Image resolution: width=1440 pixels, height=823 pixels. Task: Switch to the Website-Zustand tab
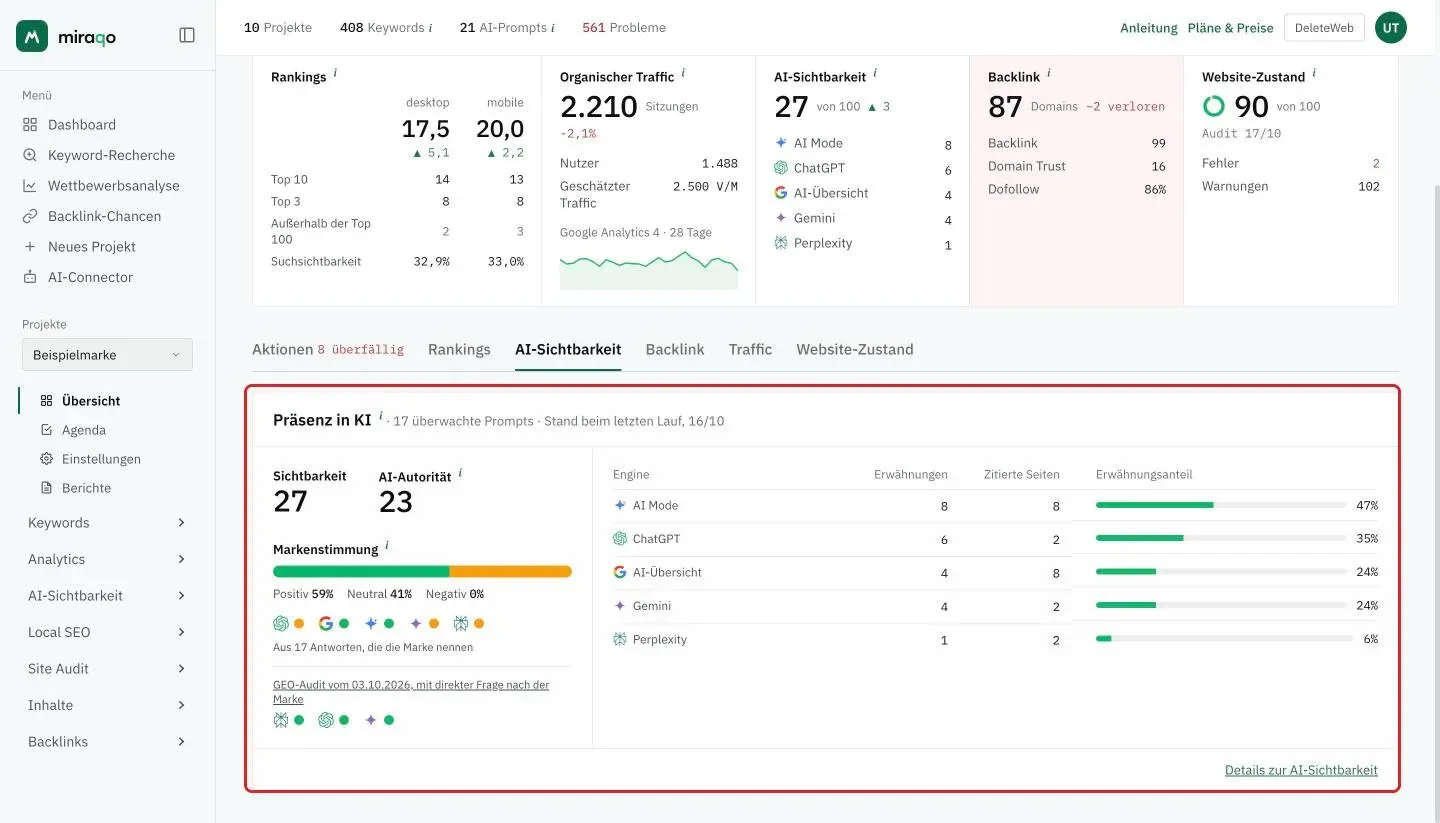[x=855, y=350]
